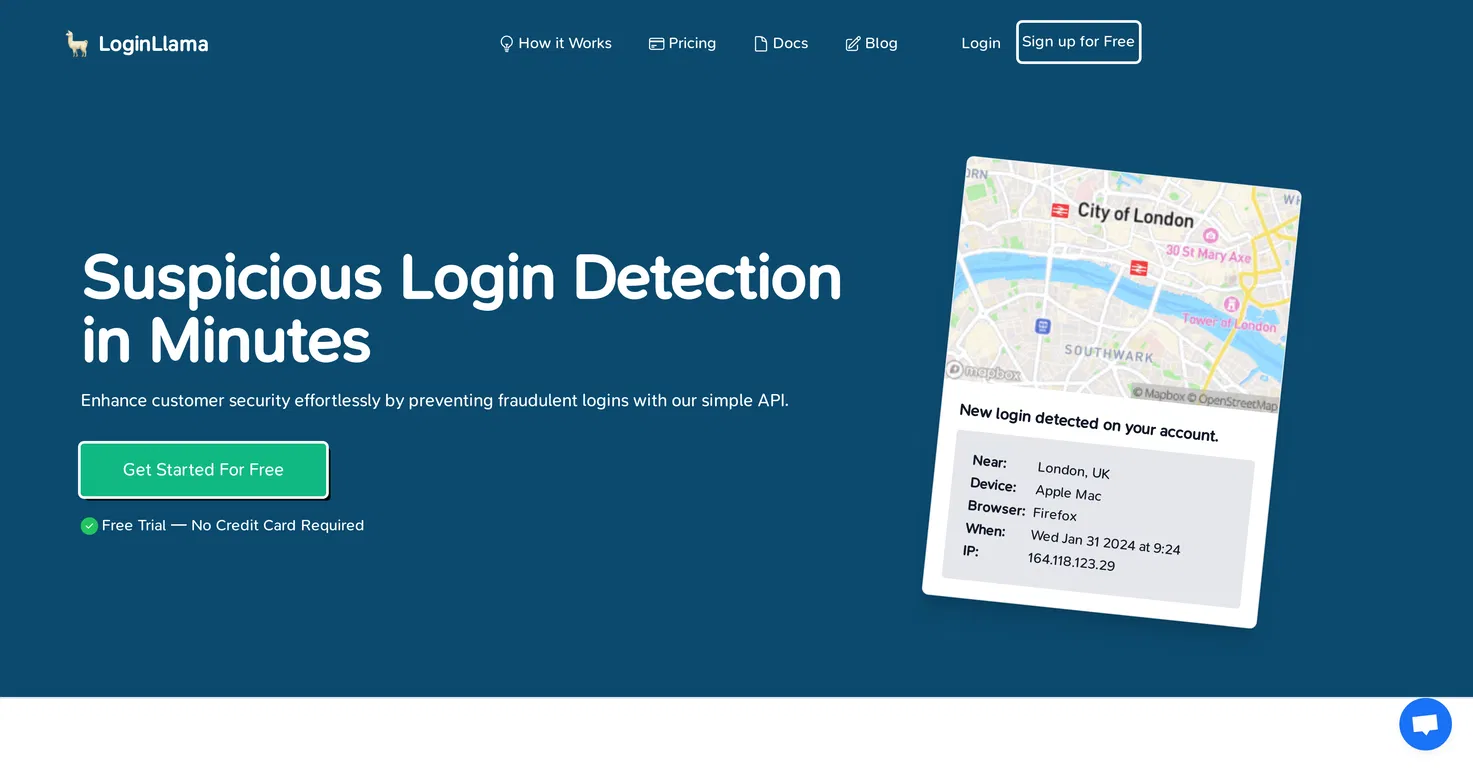1473x768 pixels.
Task: Click the LoginLlama brand name
Action: [153, 44]
